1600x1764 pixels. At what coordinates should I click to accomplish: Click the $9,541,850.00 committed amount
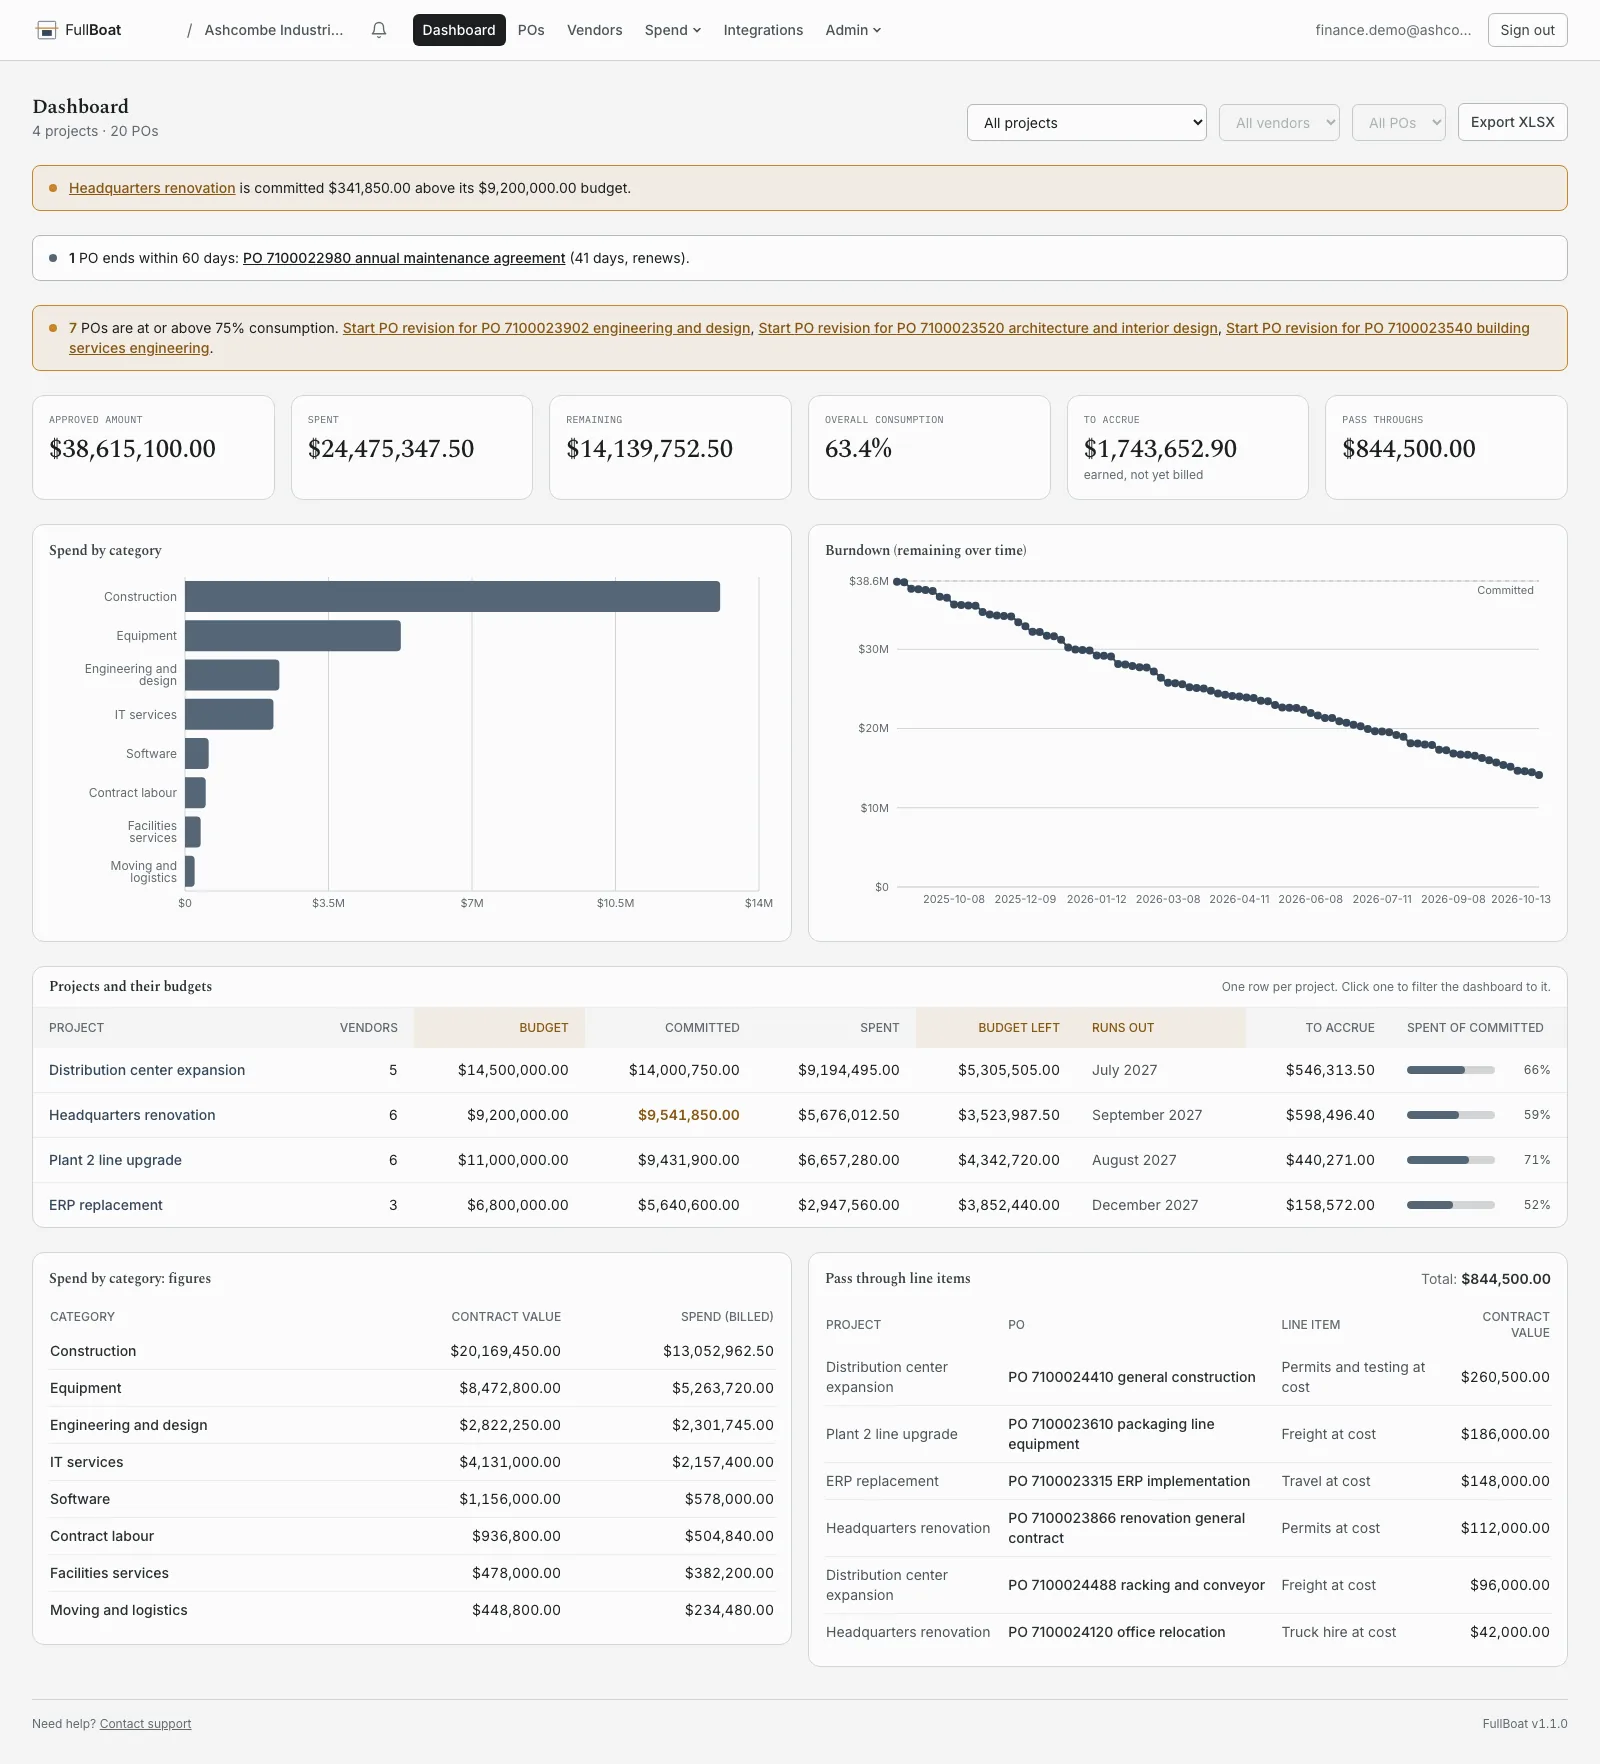(x=689, y=1115)
